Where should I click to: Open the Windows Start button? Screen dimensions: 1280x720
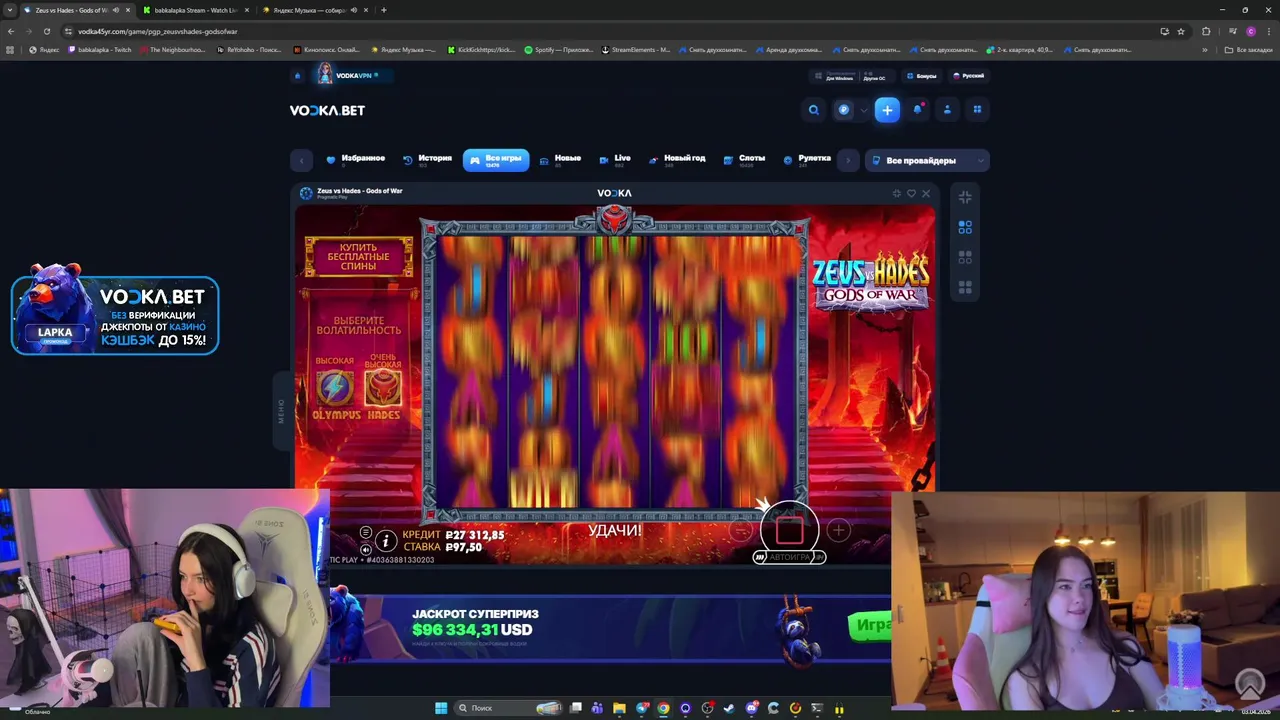[441, 708]
